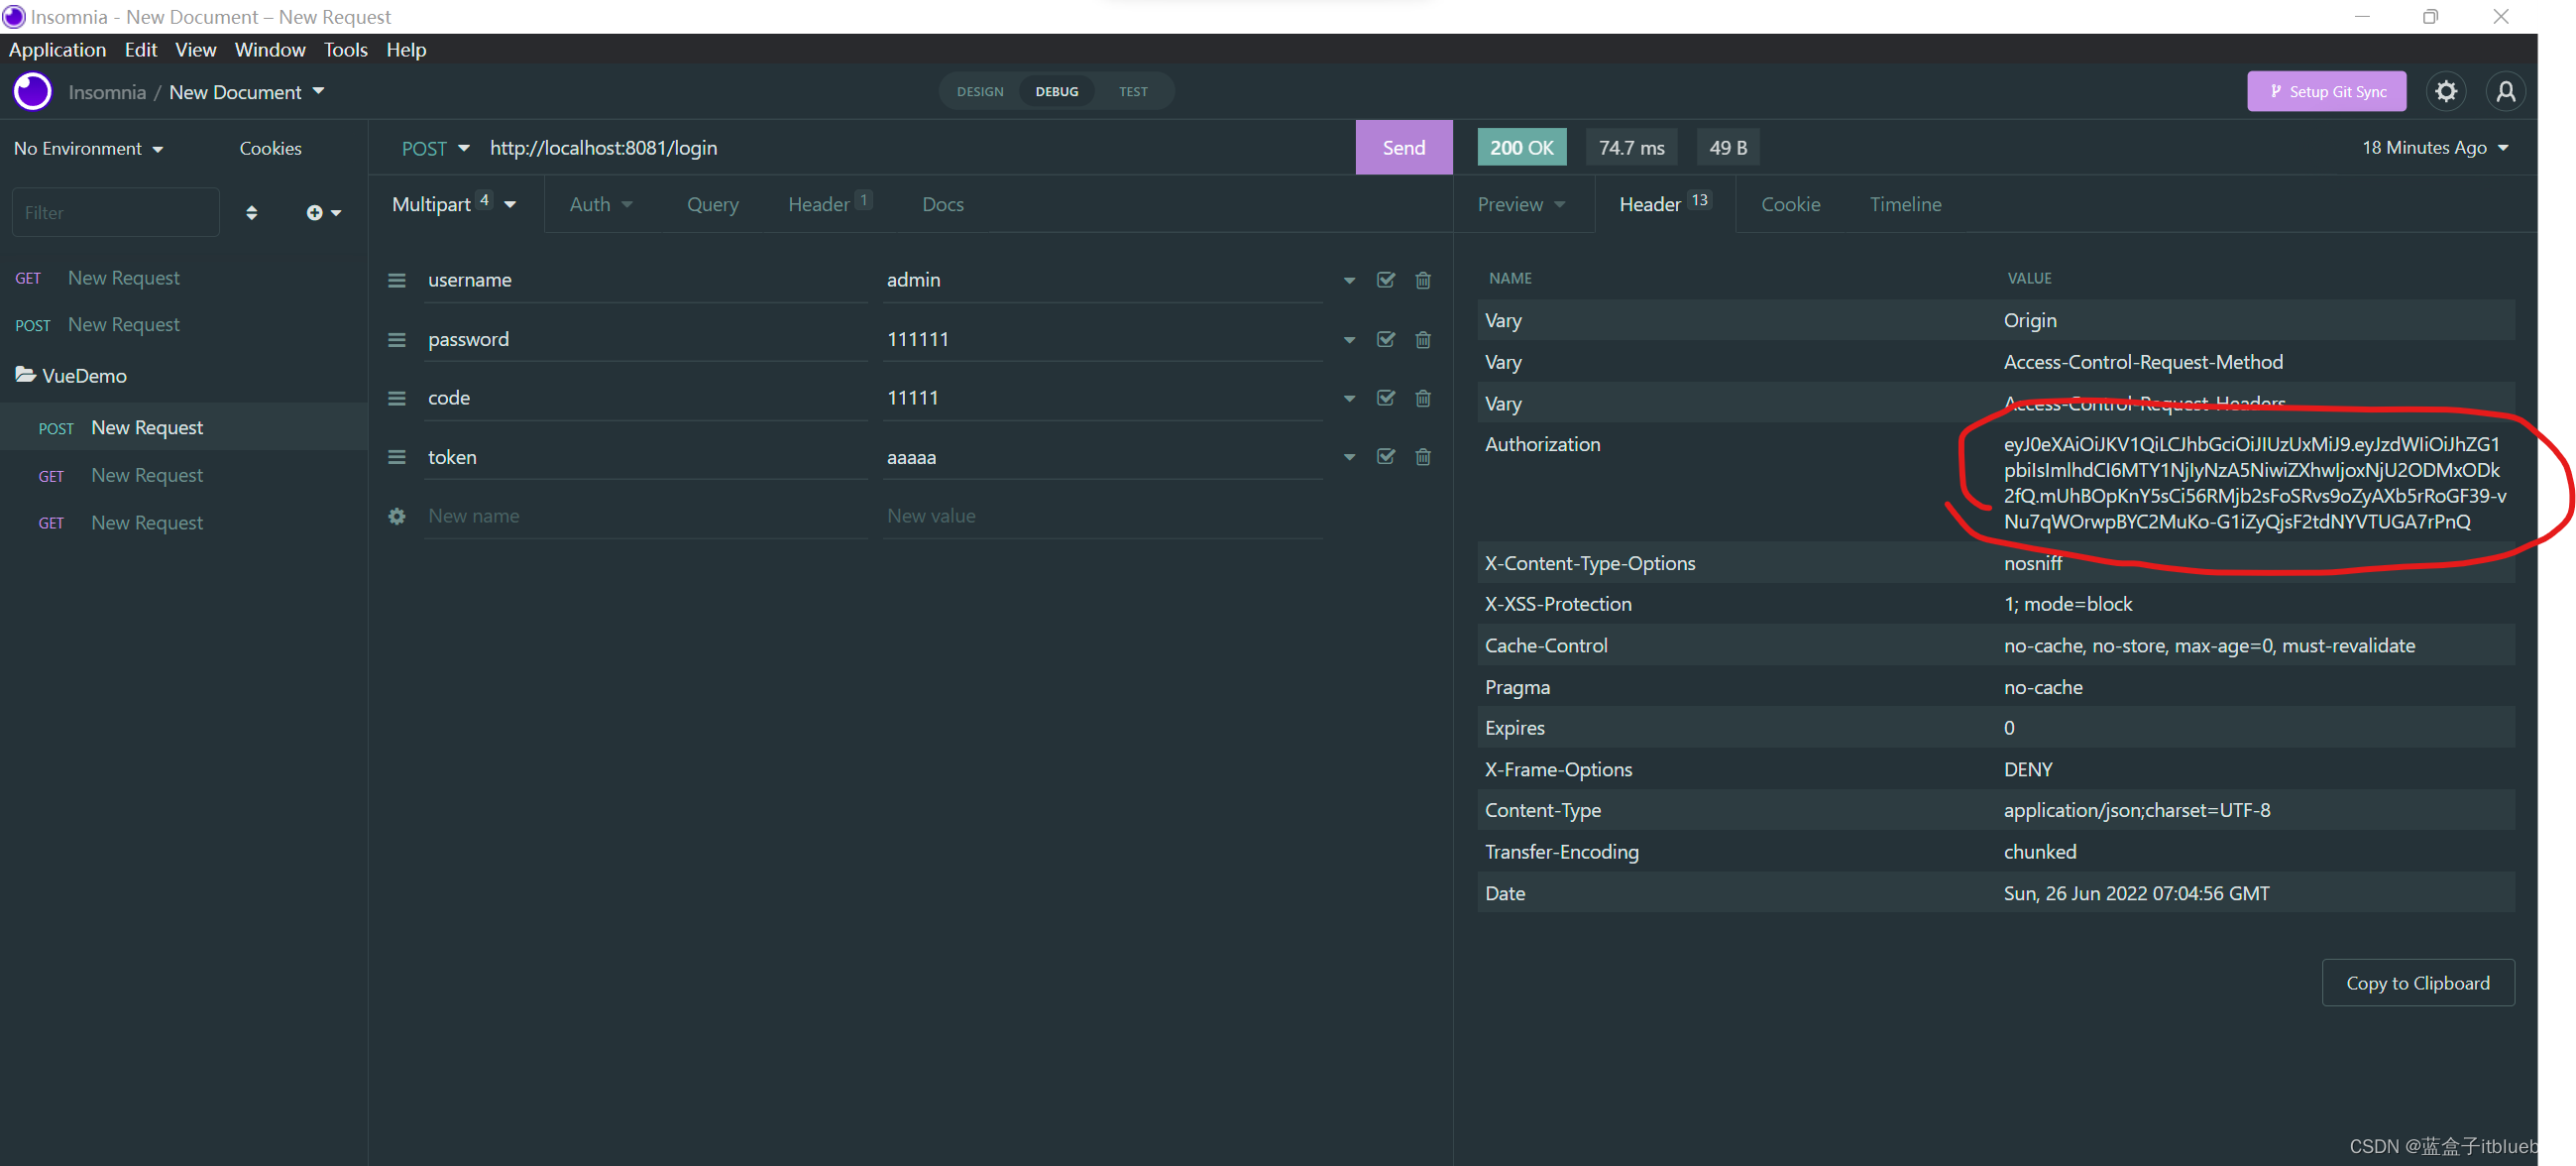Click the sort requests arrows icon
This screenshot has height=1166, width=2576.
pyautogui.click(x=251, y=212)
